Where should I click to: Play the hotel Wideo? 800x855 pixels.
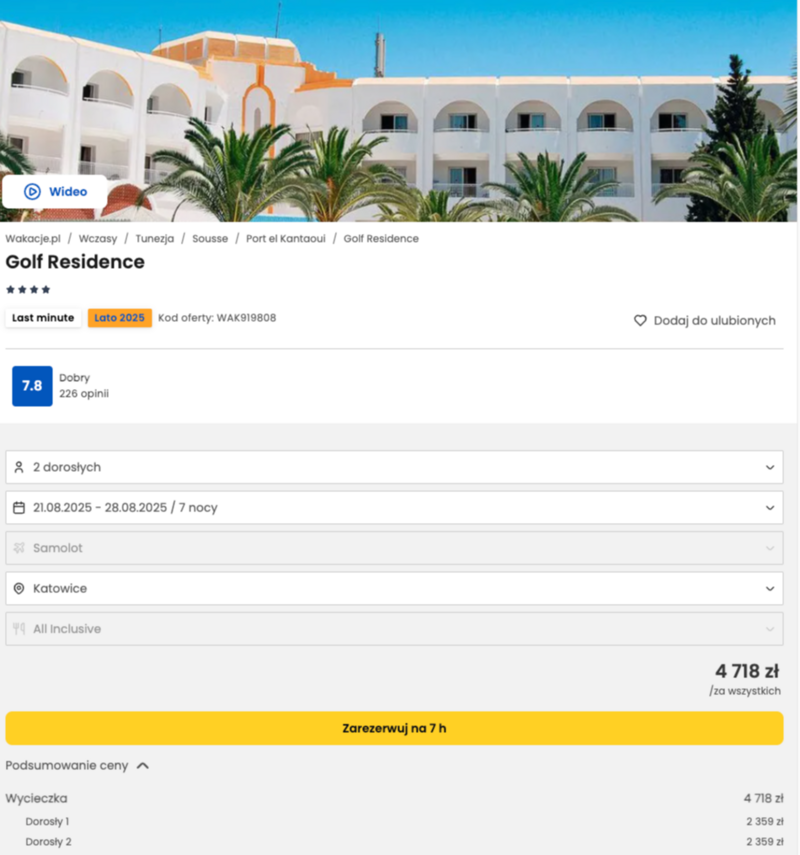pyautogui.click(x=55, y=191)
